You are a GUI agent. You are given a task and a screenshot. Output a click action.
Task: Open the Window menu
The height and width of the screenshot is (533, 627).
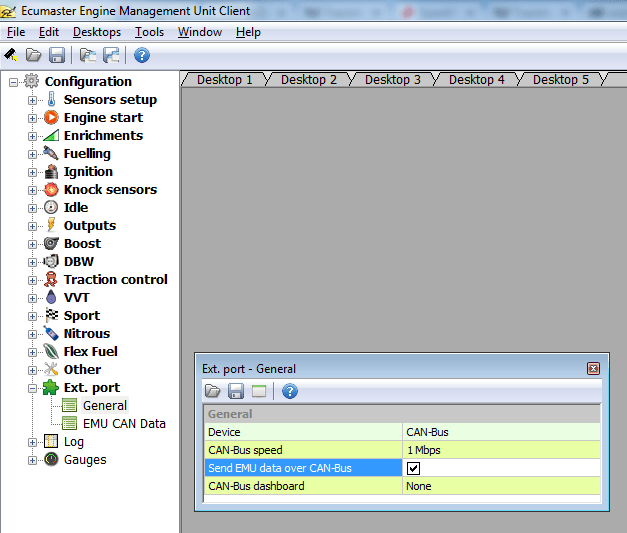point(200,32)
